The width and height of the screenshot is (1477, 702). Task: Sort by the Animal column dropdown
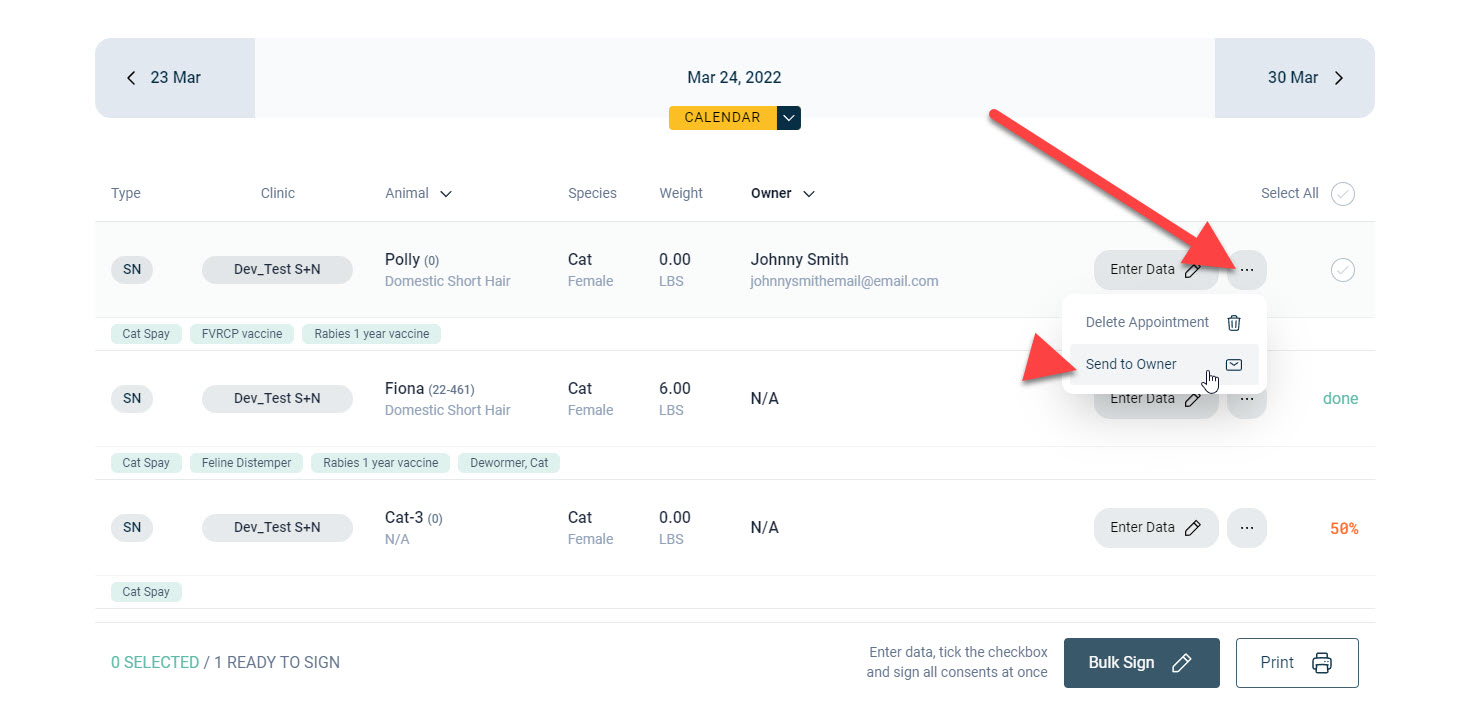[x=446, y=194]
